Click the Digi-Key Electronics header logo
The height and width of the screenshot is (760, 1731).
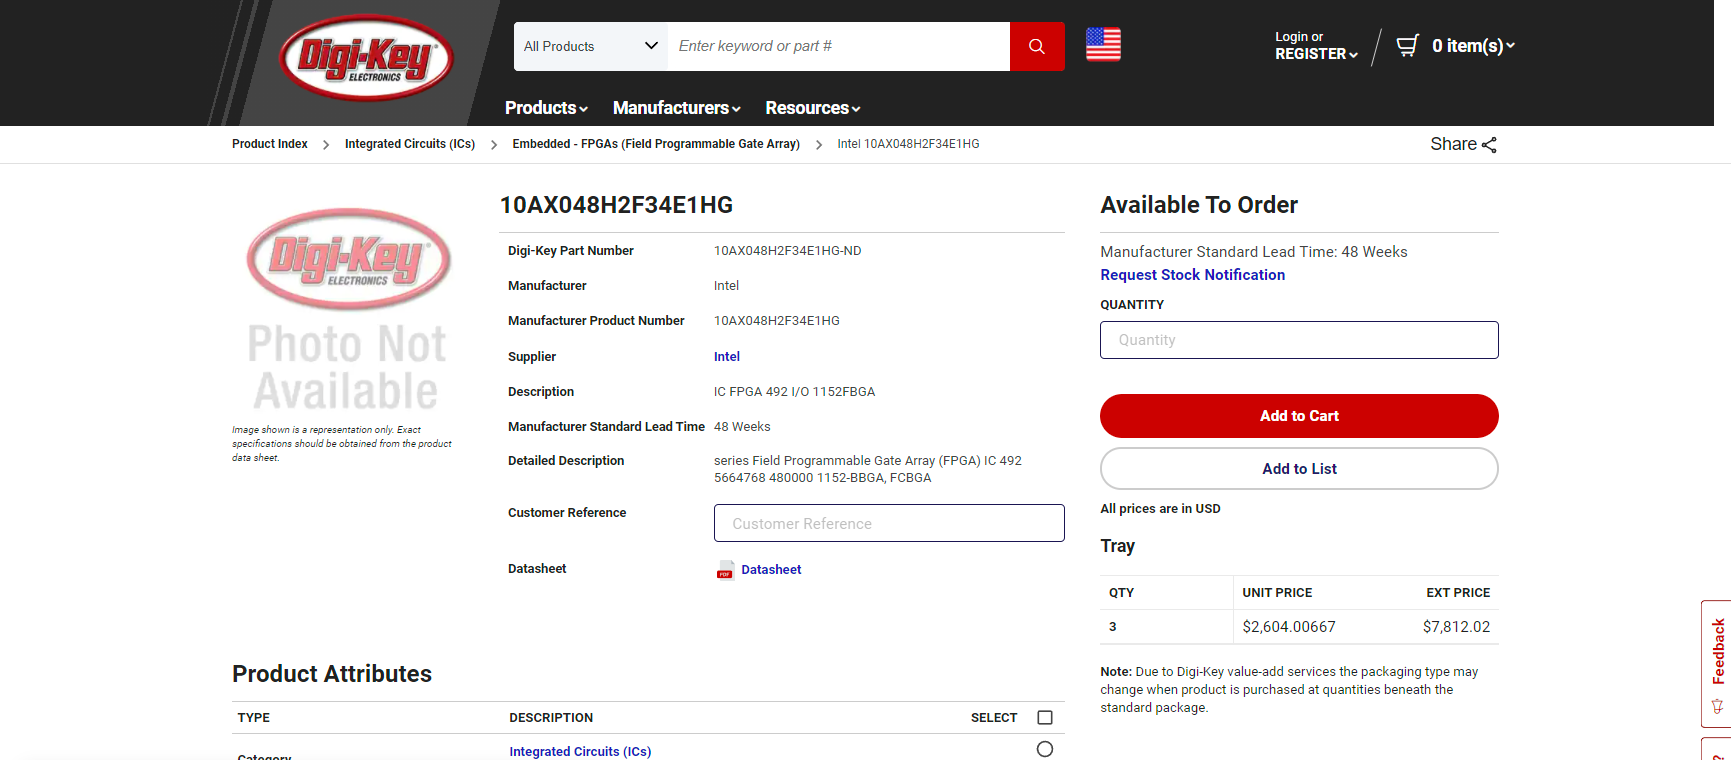click(x=366, y=58)
